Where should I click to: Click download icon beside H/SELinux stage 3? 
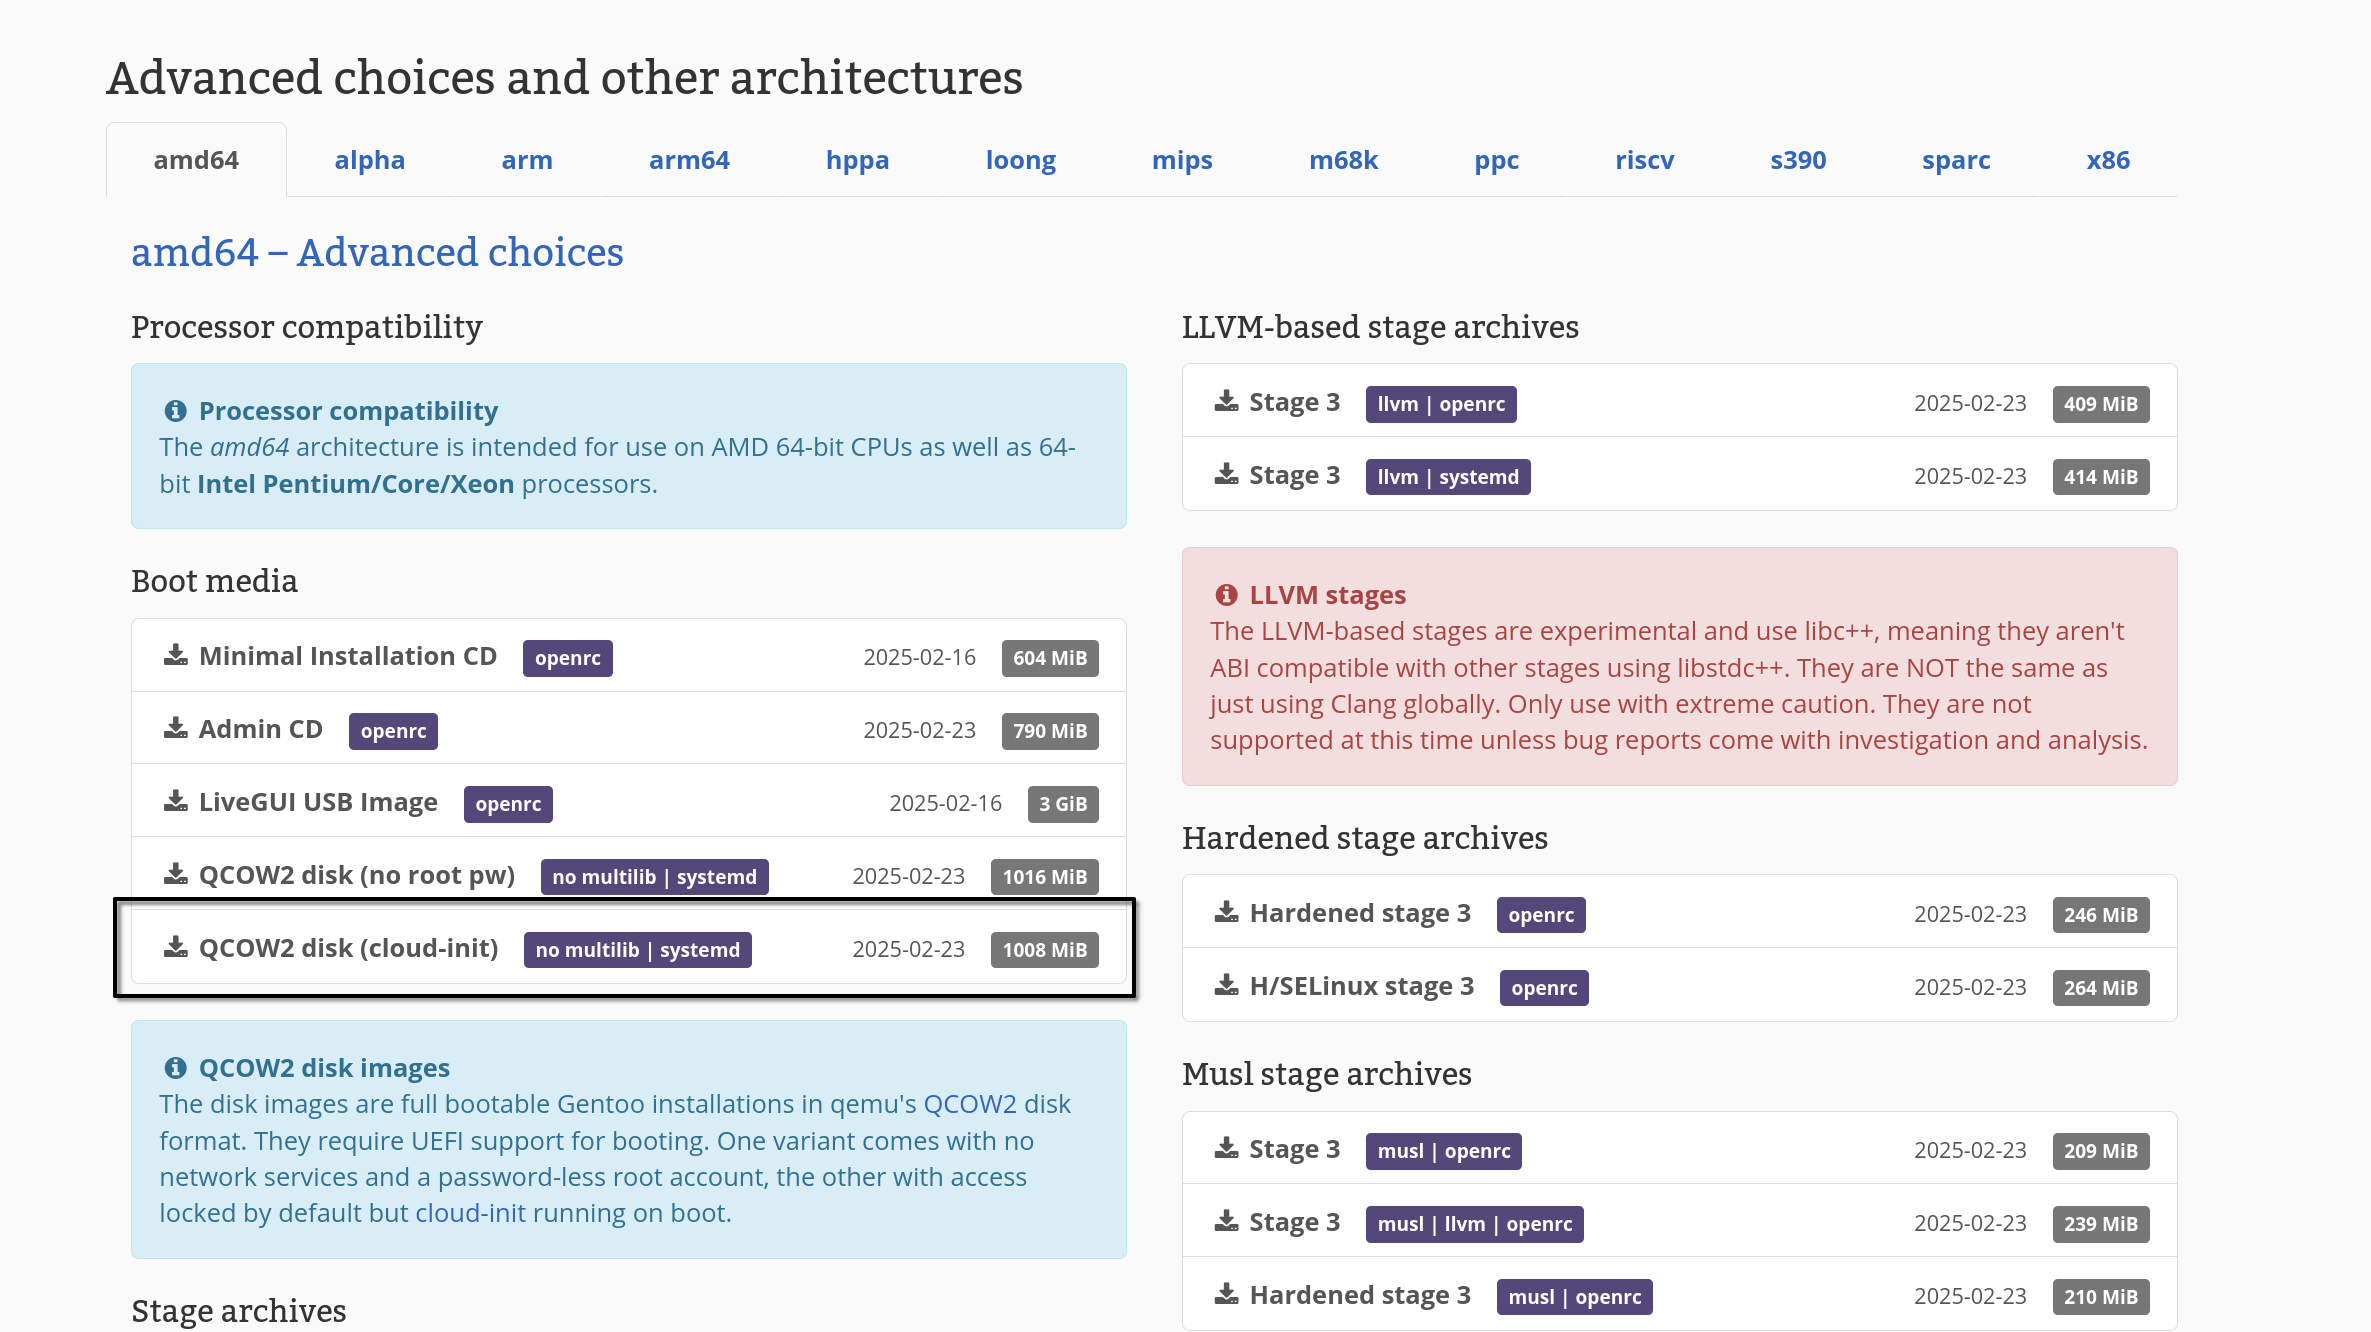(x=1226, y=986)
